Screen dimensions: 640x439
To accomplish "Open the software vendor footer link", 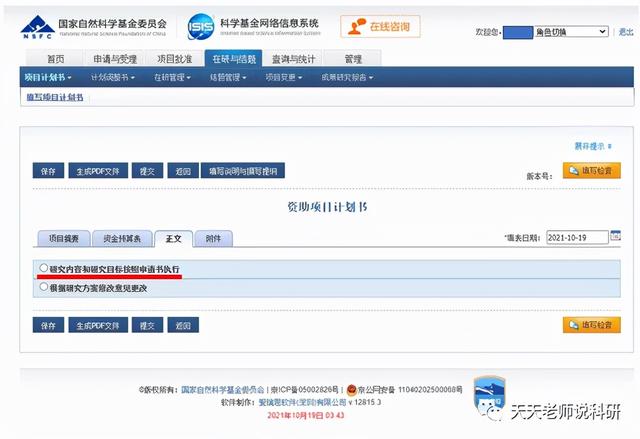I will pyautogui.click(x=302, y=402).
